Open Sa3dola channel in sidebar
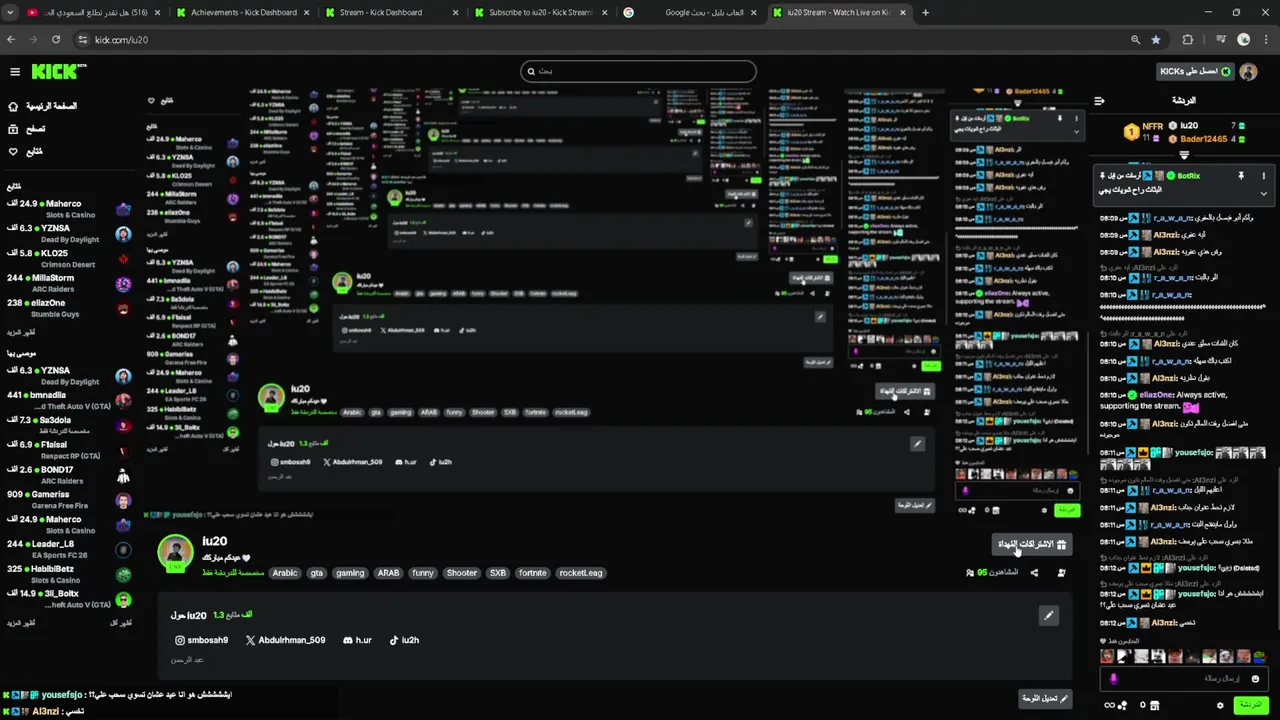Screen dimensions: 1280x720 point(68,425)
